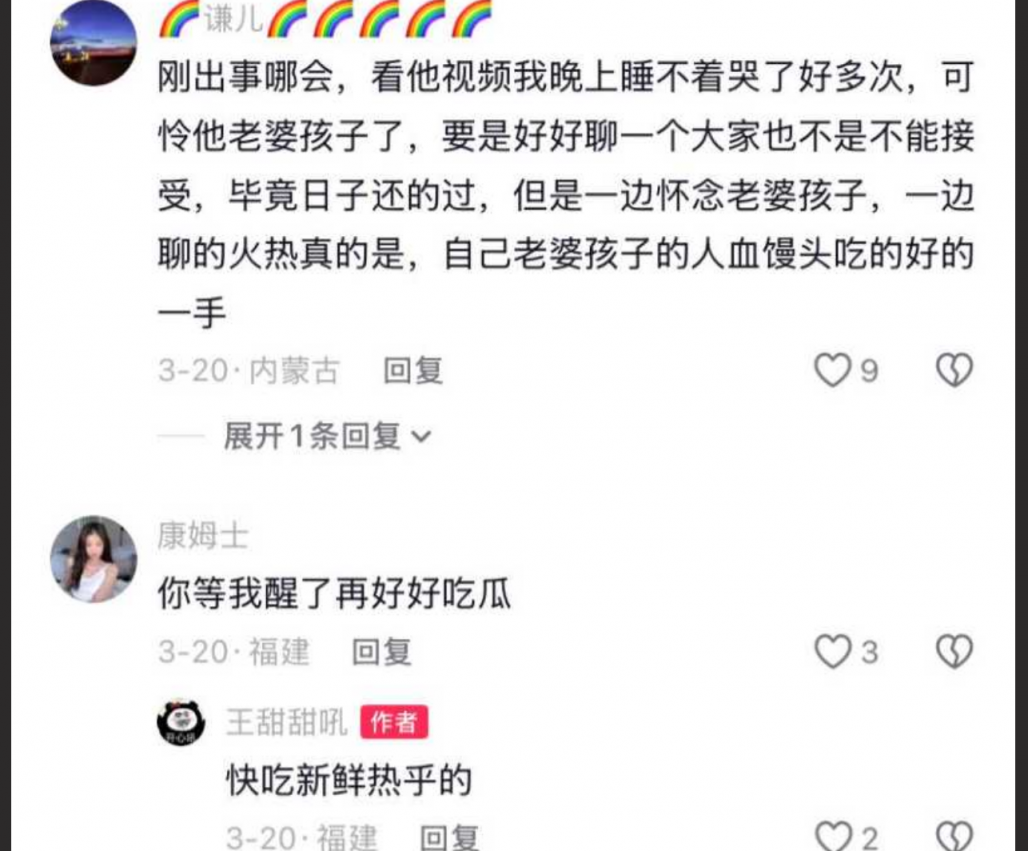Dislike 康姆士's comment with broken heart
Viewport: 1028px width, 851px height.
click(954, 652)
